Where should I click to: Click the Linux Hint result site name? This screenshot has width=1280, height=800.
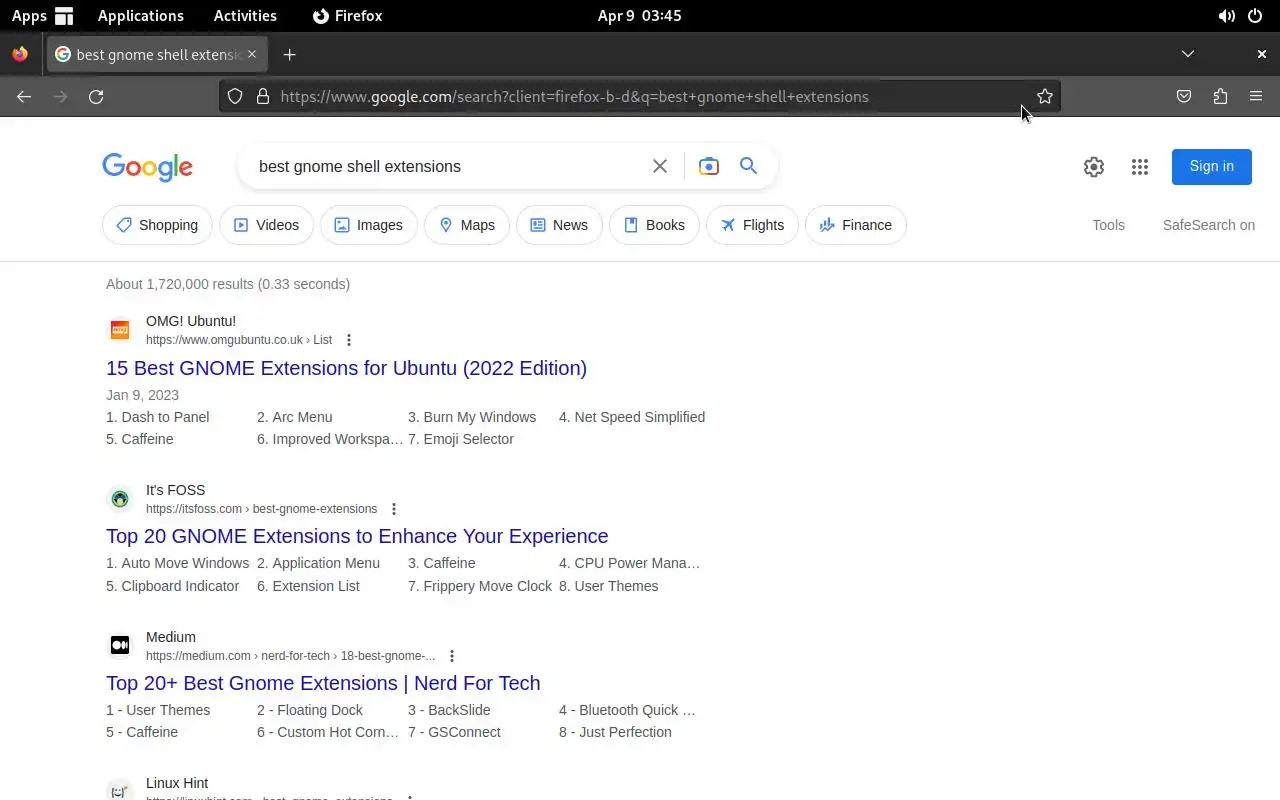(177, 783)
